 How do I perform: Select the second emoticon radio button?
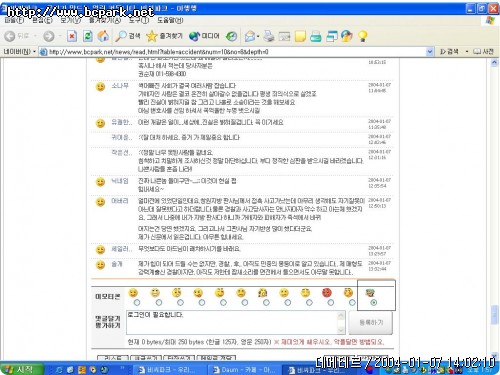pos(159,303)
